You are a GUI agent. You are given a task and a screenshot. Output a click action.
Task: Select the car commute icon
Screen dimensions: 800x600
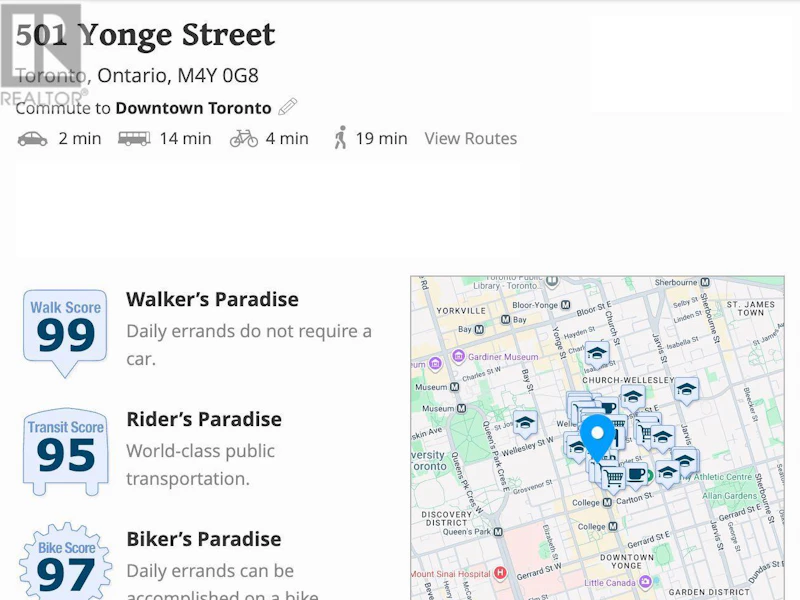tap(33, 139)
